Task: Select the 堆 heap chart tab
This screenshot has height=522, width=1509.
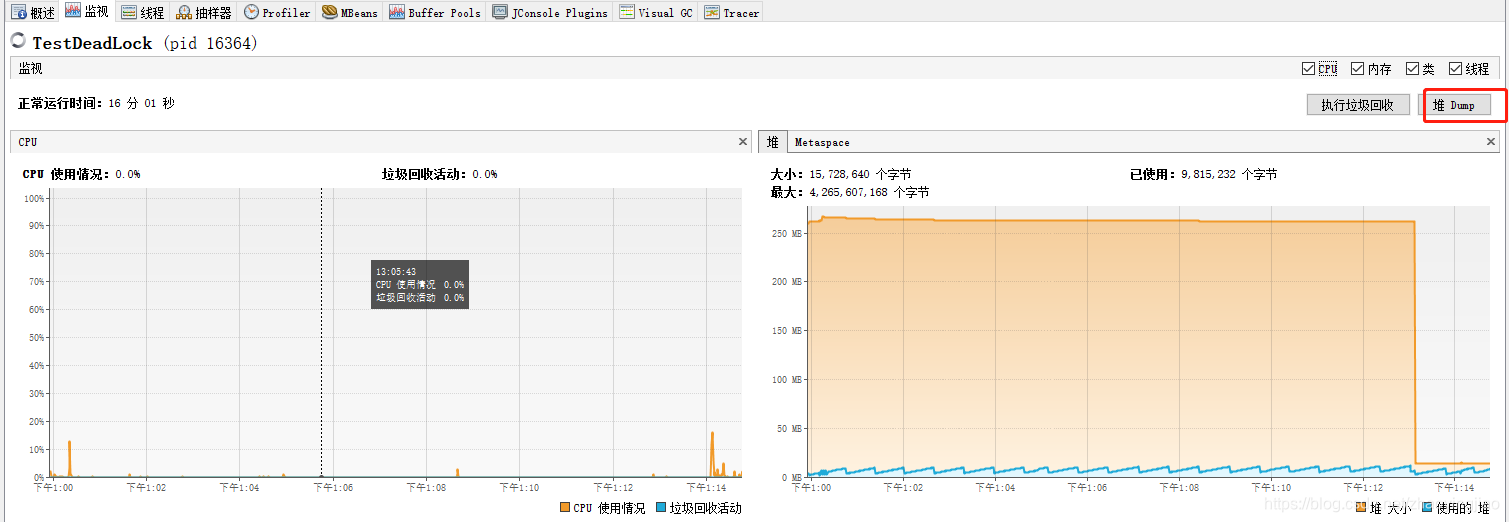Action: pos(773,142)
